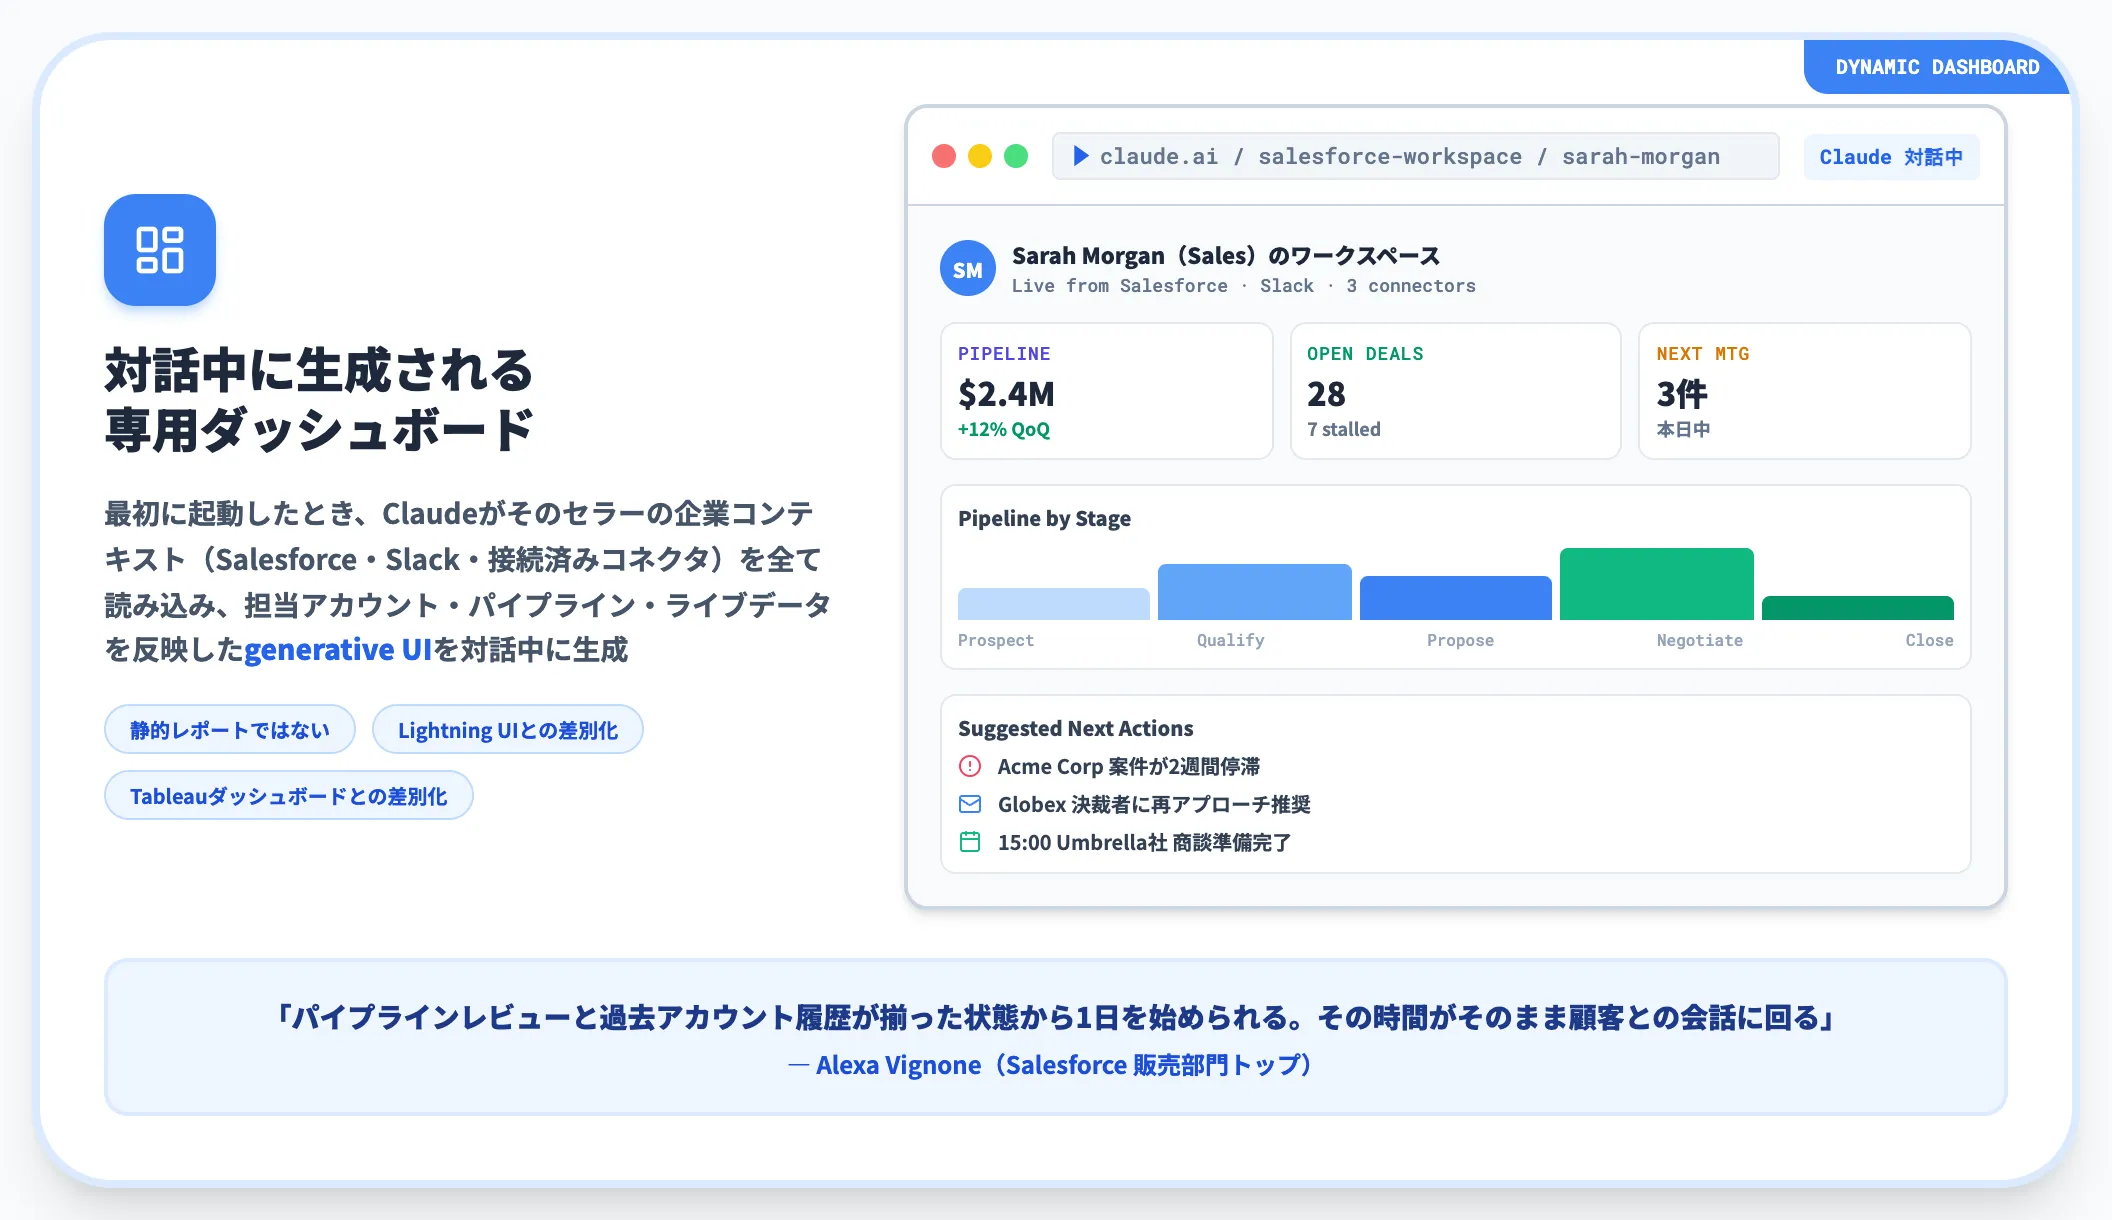2112x1220 pixels.
Task: Click the green window maximize dot
Action: [1016, 156]
